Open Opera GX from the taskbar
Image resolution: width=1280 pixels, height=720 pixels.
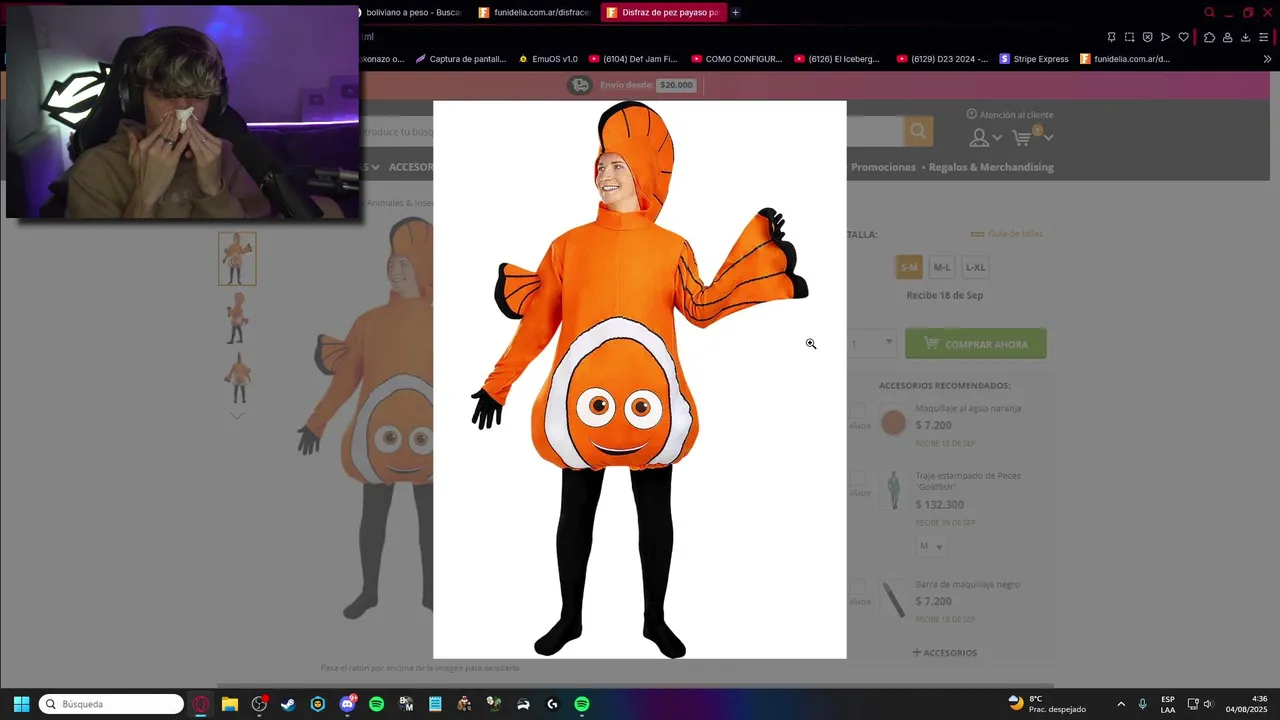point(201,704)
